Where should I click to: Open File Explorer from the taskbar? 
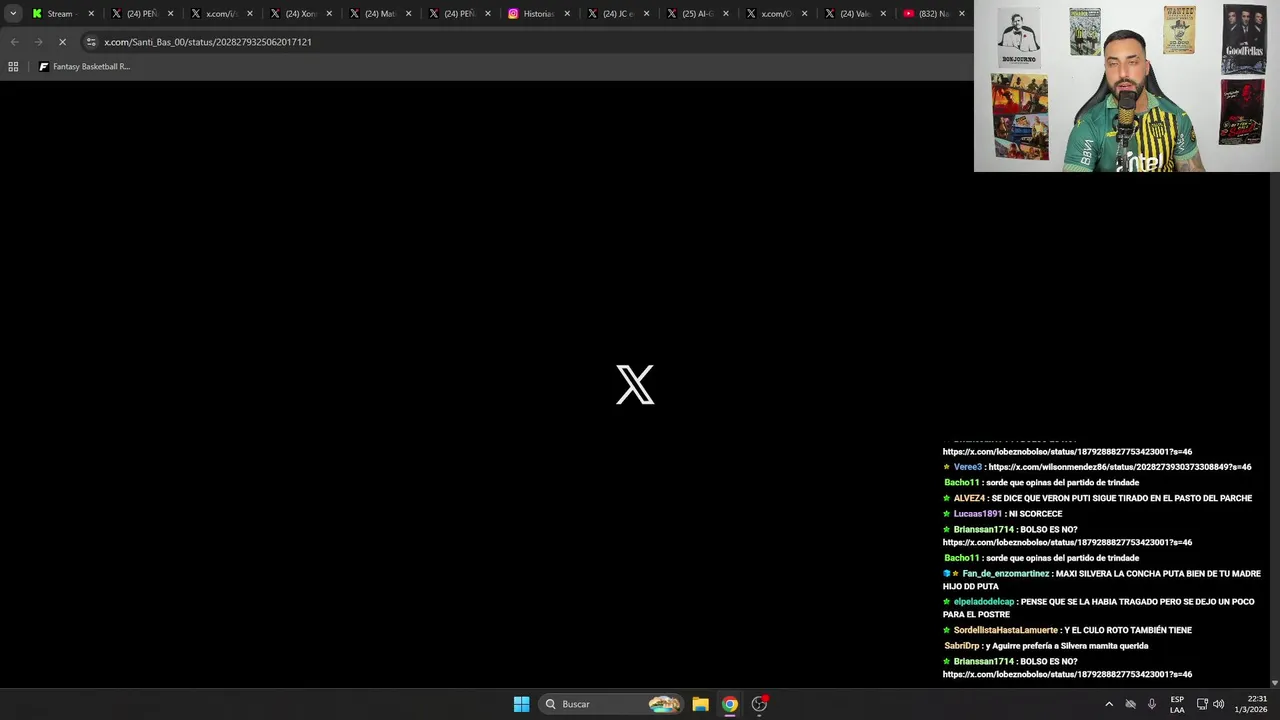700,704
